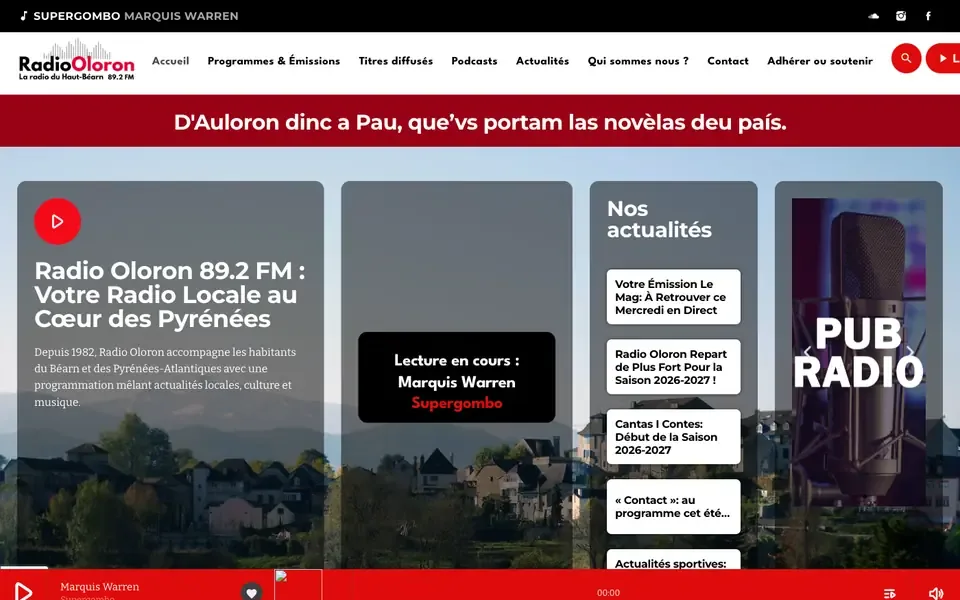Open the SoundCloud link in top bar
Image resolution: width=960 pixels, height=600 pixels.
[874, 16]
